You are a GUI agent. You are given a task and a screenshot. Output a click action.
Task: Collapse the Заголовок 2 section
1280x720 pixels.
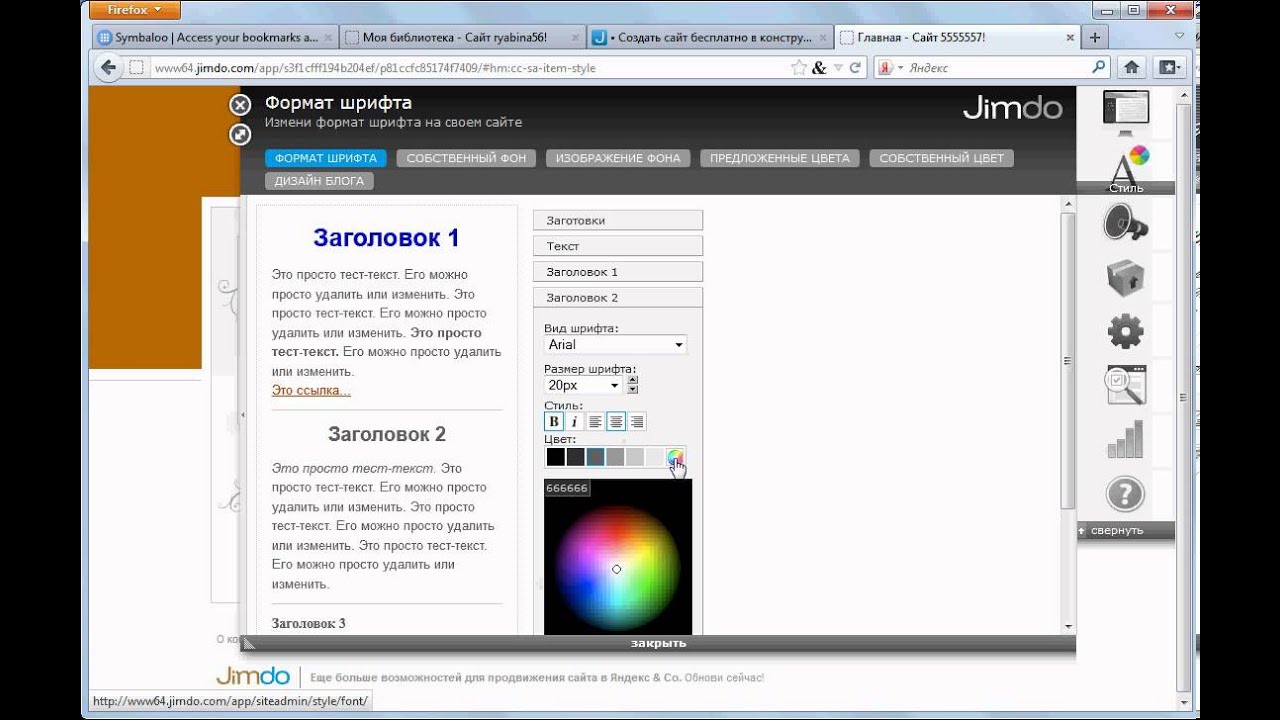[618, 298]
